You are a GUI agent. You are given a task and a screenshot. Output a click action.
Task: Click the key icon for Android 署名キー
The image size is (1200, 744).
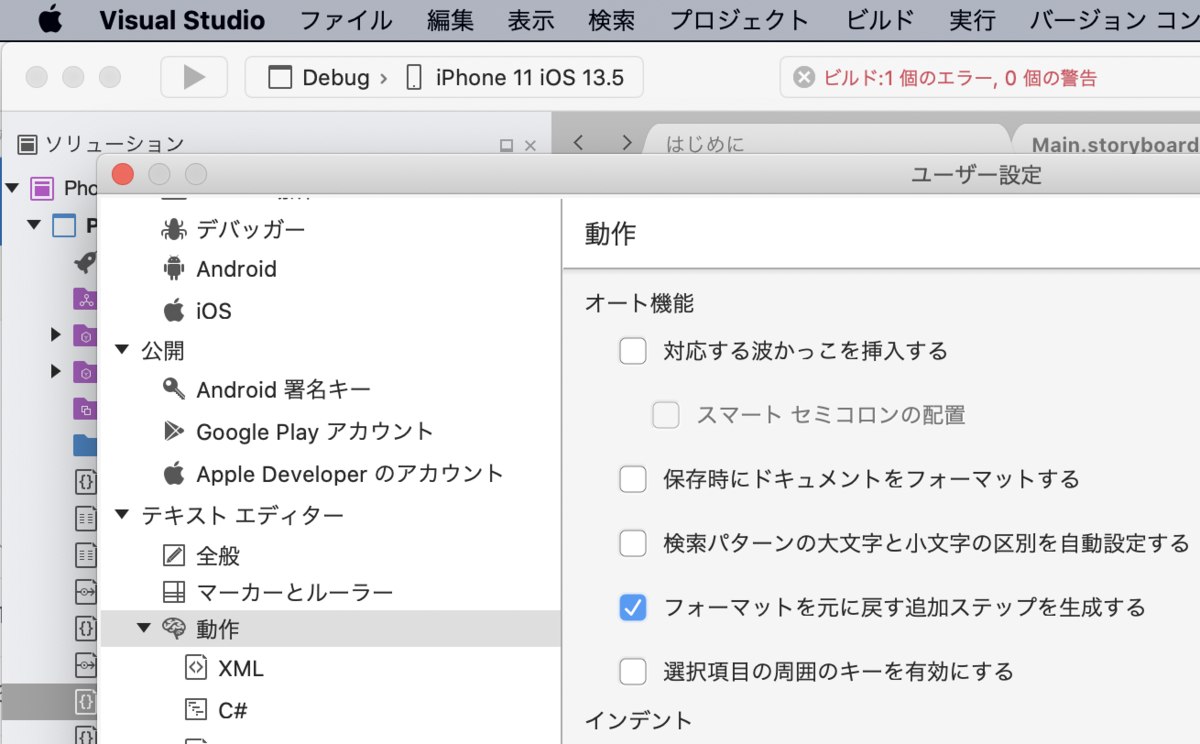point(174,389)
